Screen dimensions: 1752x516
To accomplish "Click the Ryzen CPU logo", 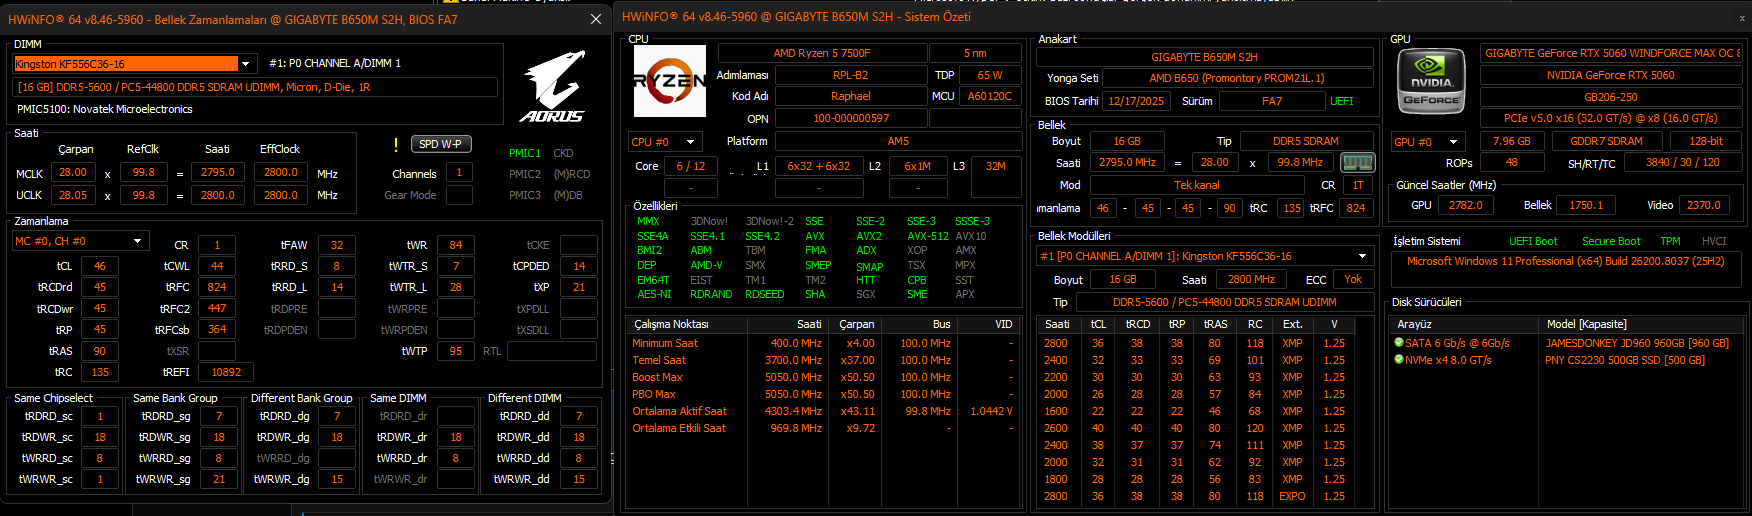I will pos(669,81).
